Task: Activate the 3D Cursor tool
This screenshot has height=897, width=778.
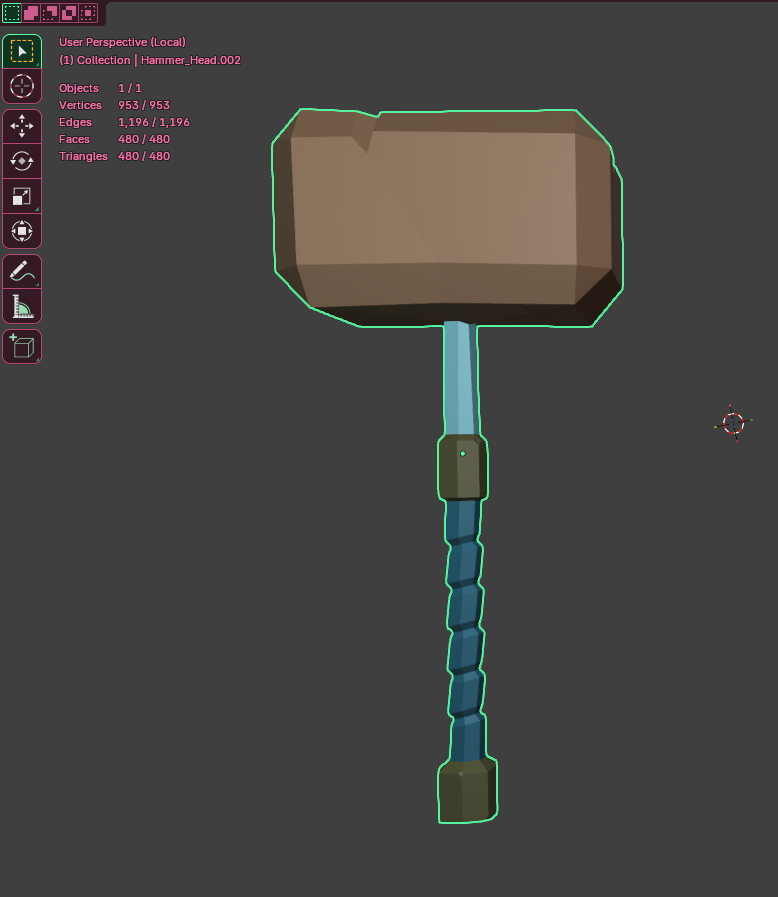Action: pos(22,86)
